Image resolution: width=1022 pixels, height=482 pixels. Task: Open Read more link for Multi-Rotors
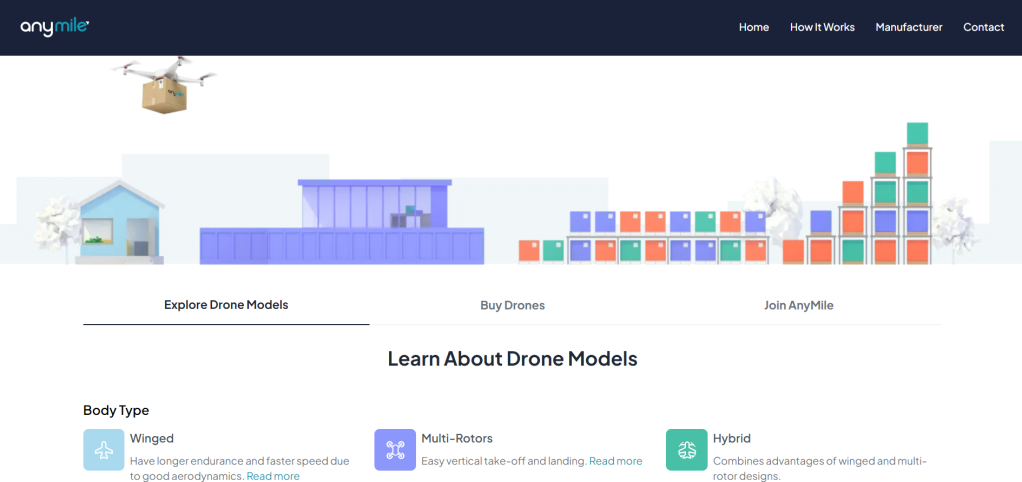pos(615,461)
